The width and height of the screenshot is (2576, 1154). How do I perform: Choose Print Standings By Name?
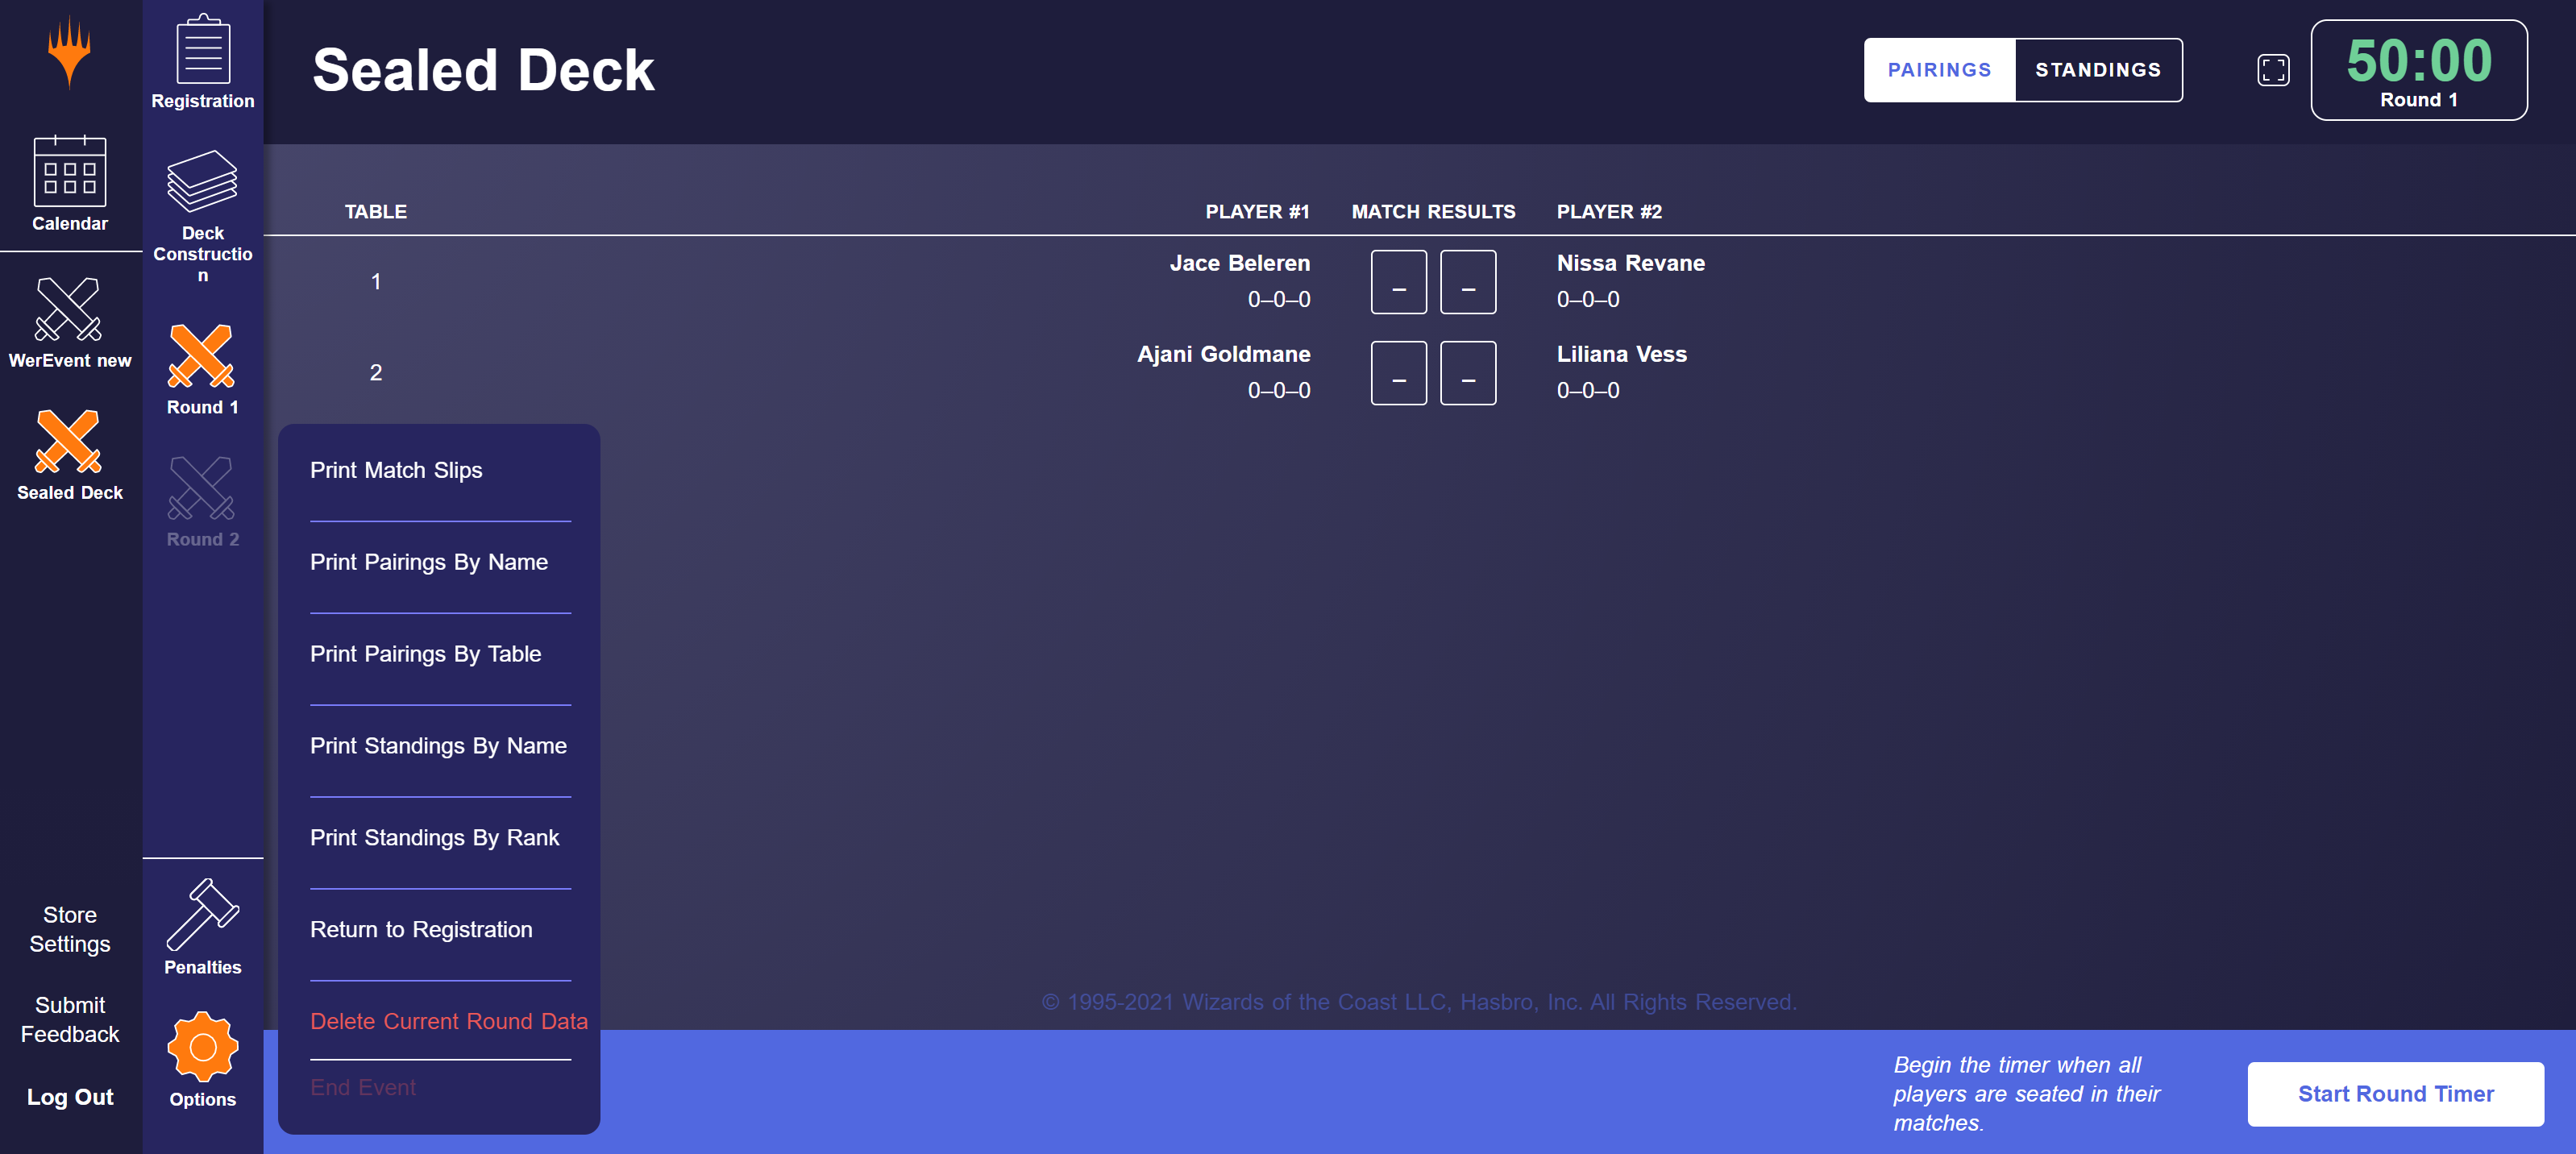pyautogui.click(x=438, y=746)
